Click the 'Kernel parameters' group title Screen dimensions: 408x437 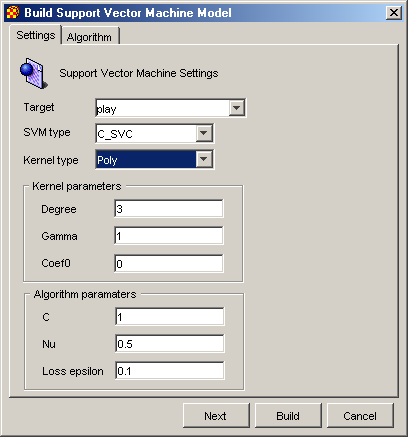(x=77, y=186)
